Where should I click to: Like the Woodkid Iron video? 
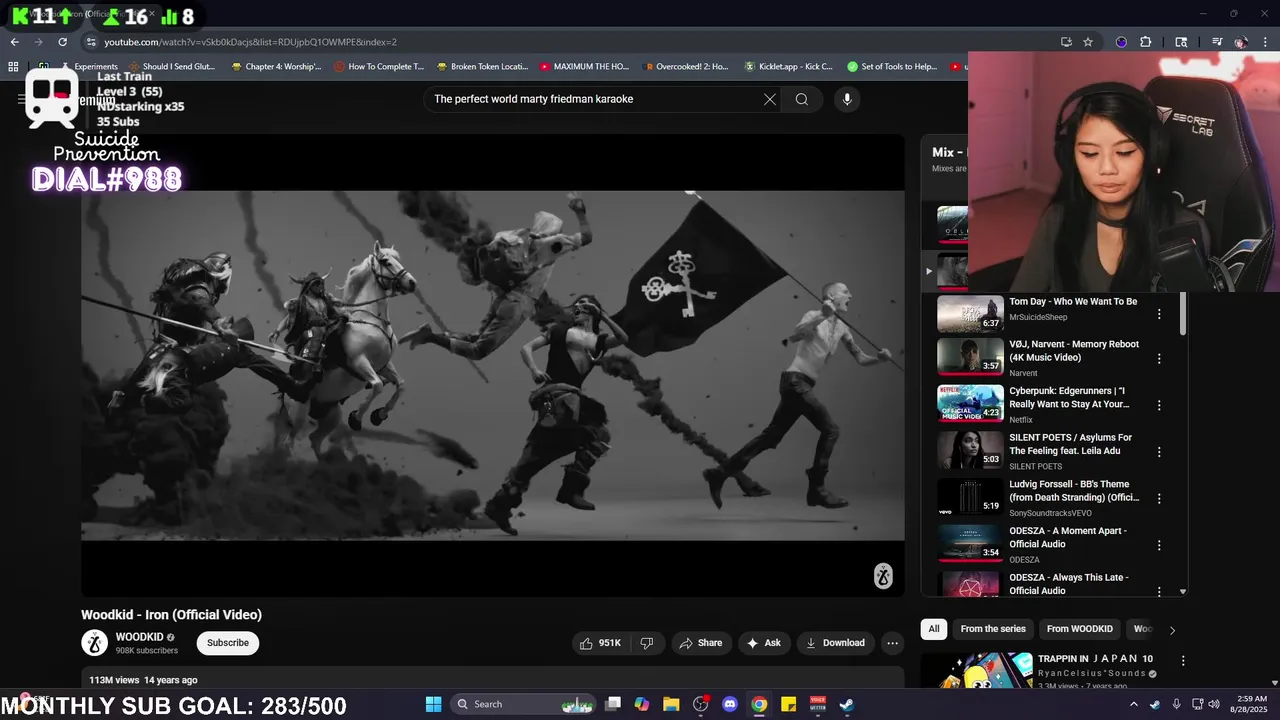click(x=600, y=643)
